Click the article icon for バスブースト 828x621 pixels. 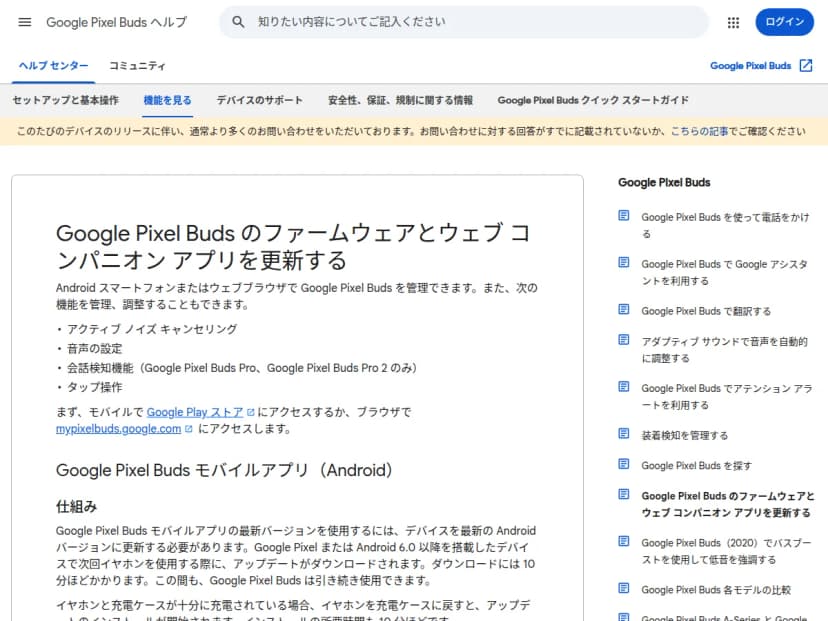624,541
